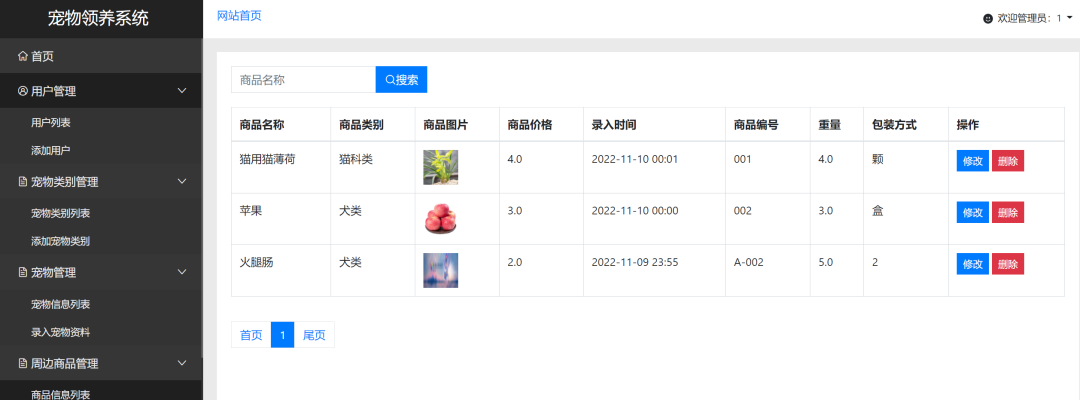Go to pagination 首页 button
Viewport: 1080px width, 400px height.
pos(251,335)
